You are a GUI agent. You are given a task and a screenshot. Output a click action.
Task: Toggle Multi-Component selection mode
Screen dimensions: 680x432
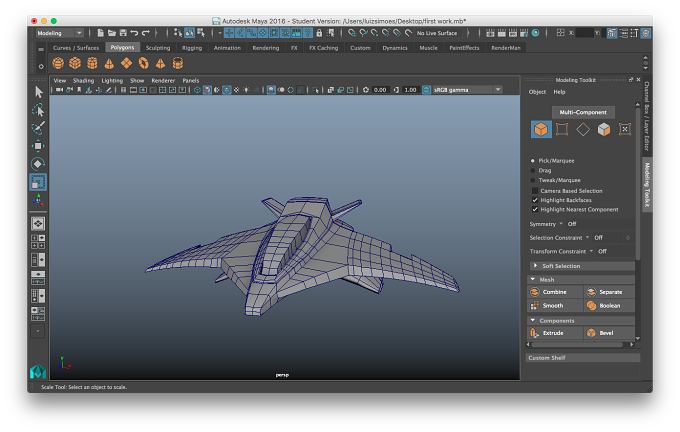pos(583,112)
